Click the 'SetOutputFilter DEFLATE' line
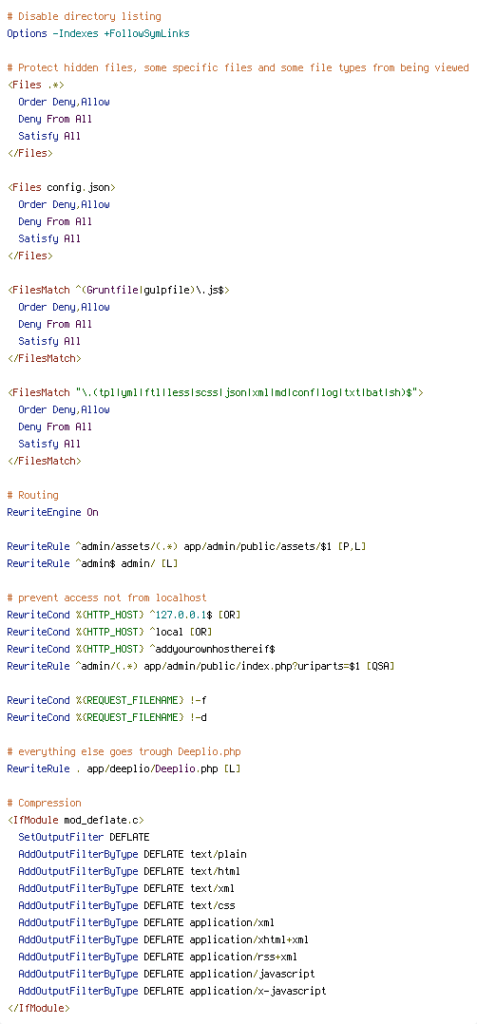 tap(84, 837)
